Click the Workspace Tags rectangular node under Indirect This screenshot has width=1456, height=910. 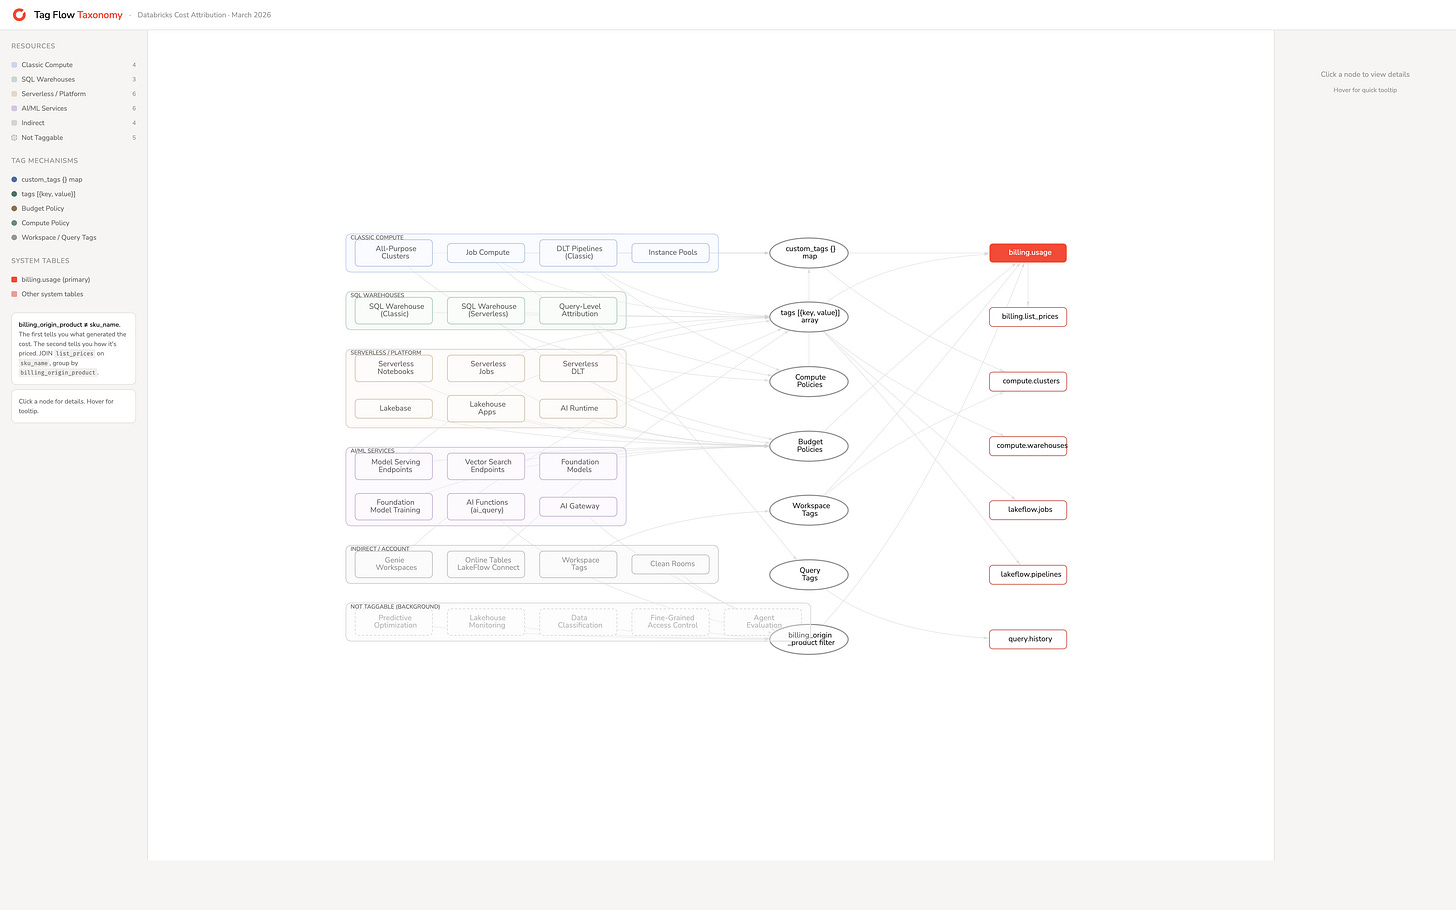pyautogui.click(x=578, y=564)
